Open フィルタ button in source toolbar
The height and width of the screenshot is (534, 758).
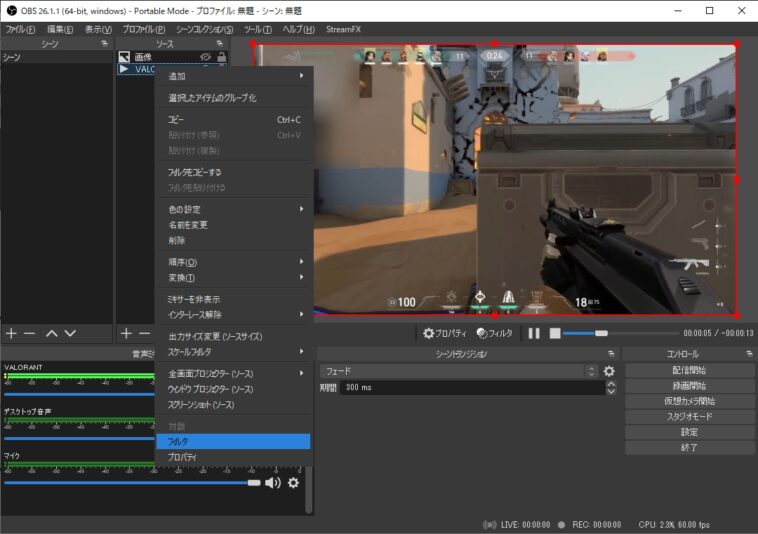click(494, 333)
